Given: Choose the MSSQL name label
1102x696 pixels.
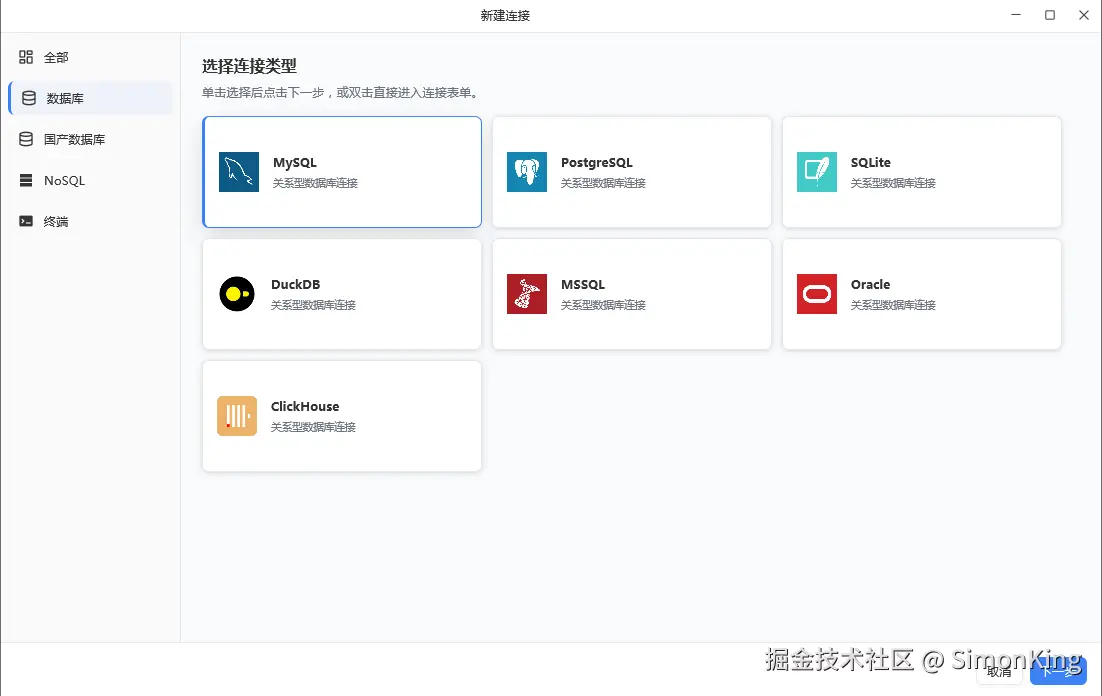Looking at the screenshot, I should point(583,285).
